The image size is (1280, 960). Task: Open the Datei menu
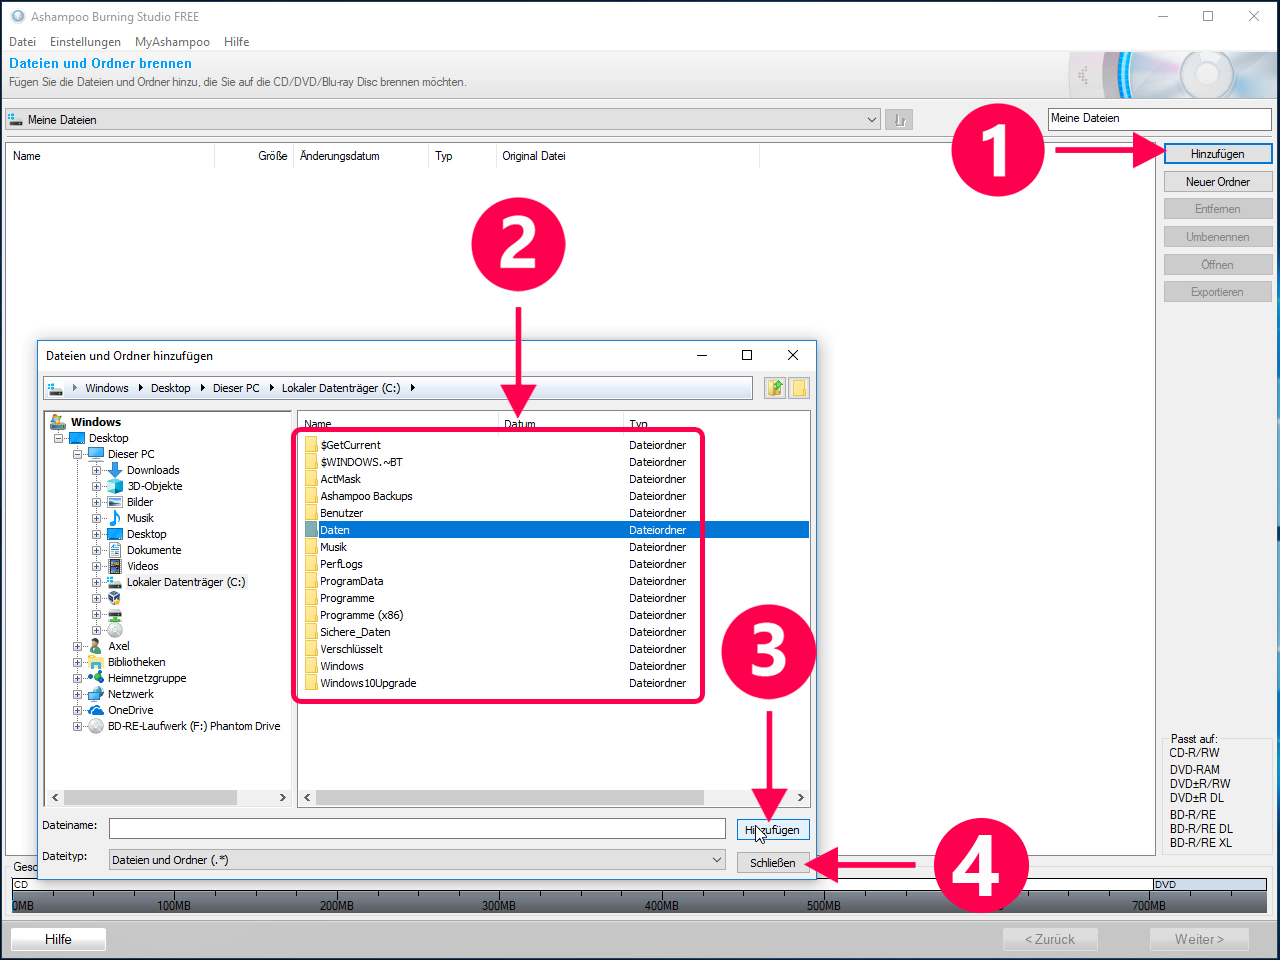pos(22,42)
